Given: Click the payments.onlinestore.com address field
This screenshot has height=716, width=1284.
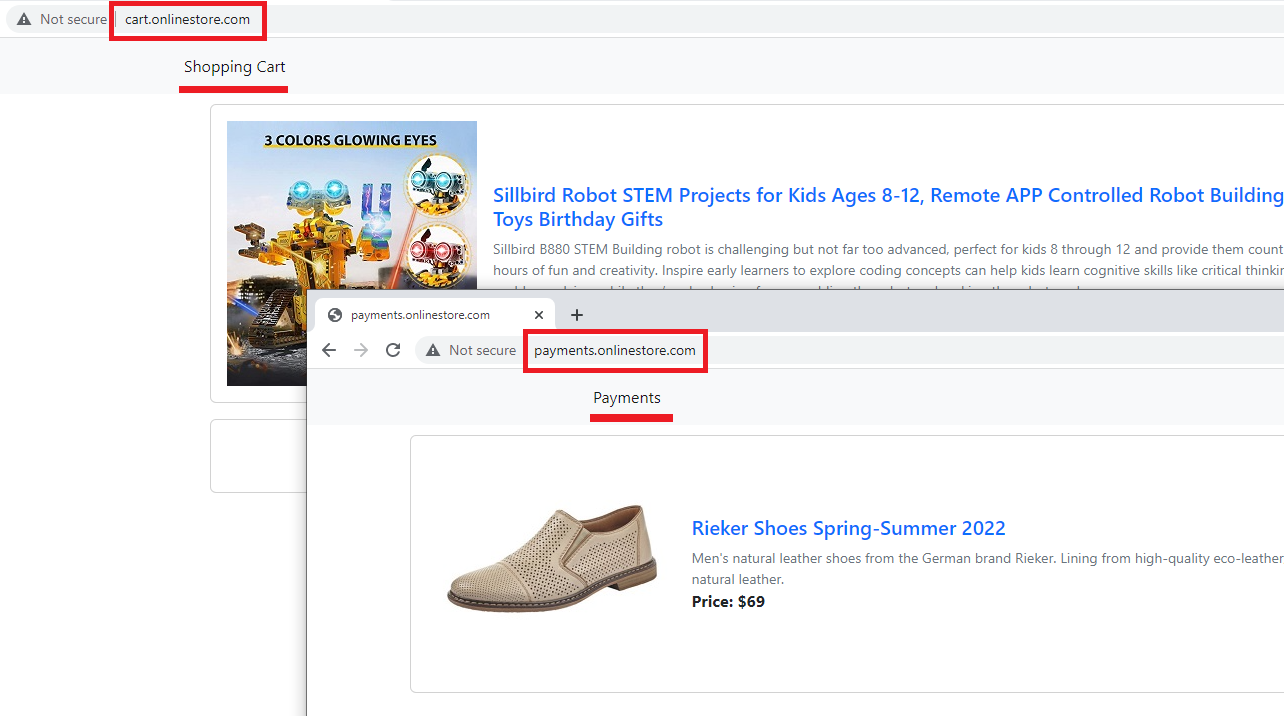Looking at the screenshot, I should point(614,350).
